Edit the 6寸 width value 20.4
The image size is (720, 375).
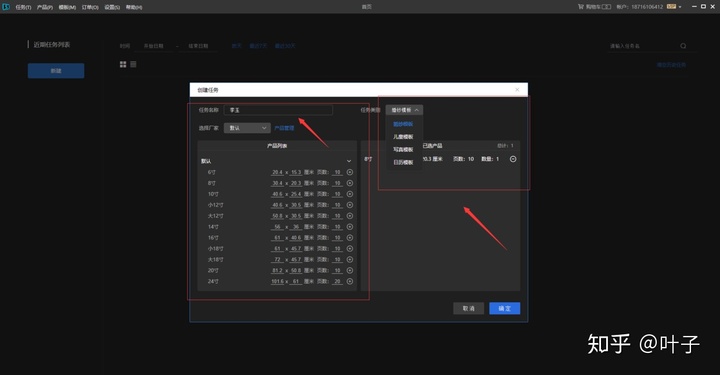[277, 172]
